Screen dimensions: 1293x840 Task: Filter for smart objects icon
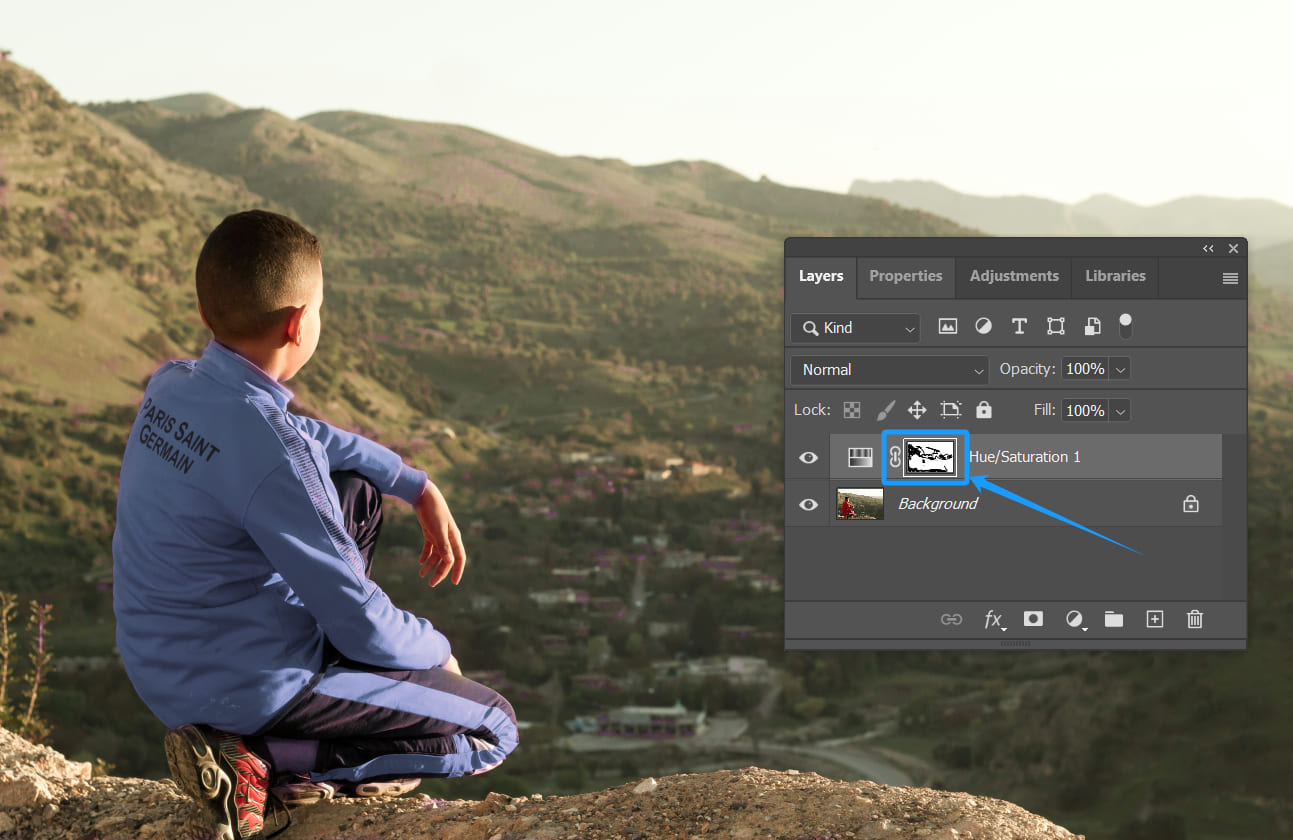(1092, 326)
